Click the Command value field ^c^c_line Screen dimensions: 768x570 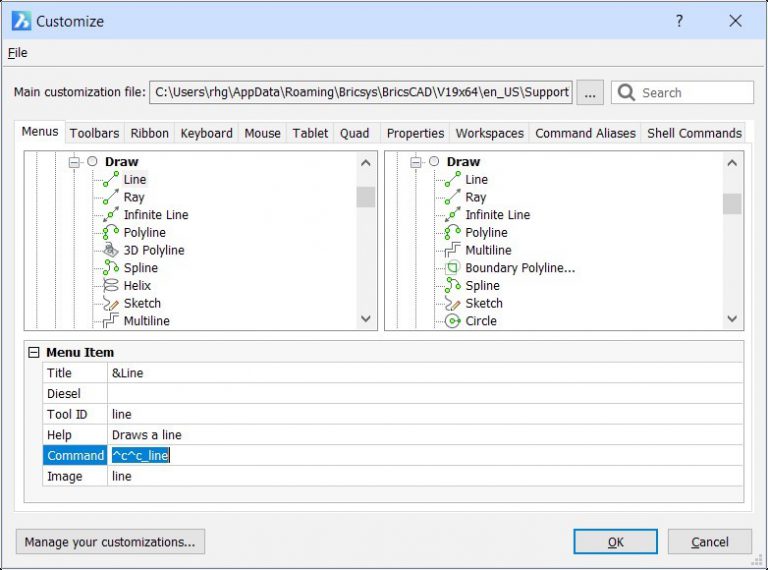coord(425,455)
